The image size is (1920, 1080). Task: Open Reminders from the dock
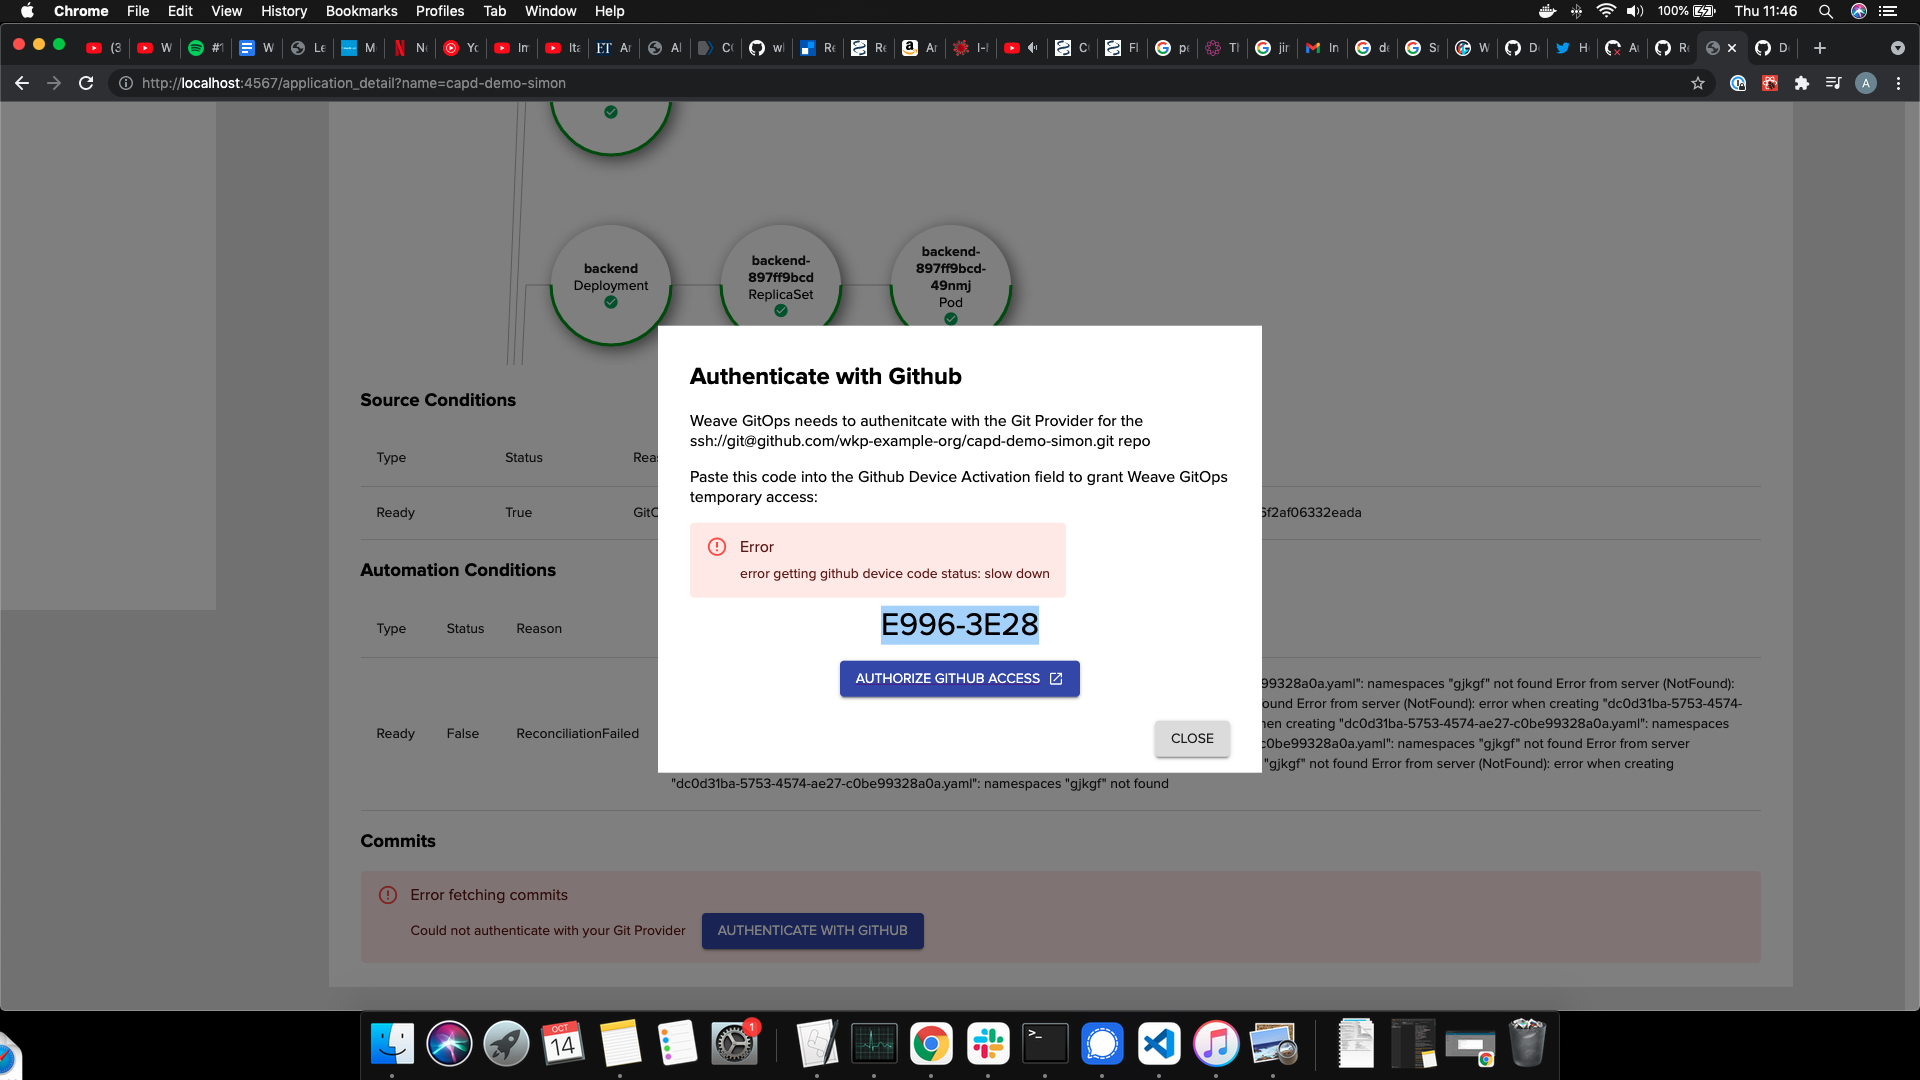coord(677,1044)
